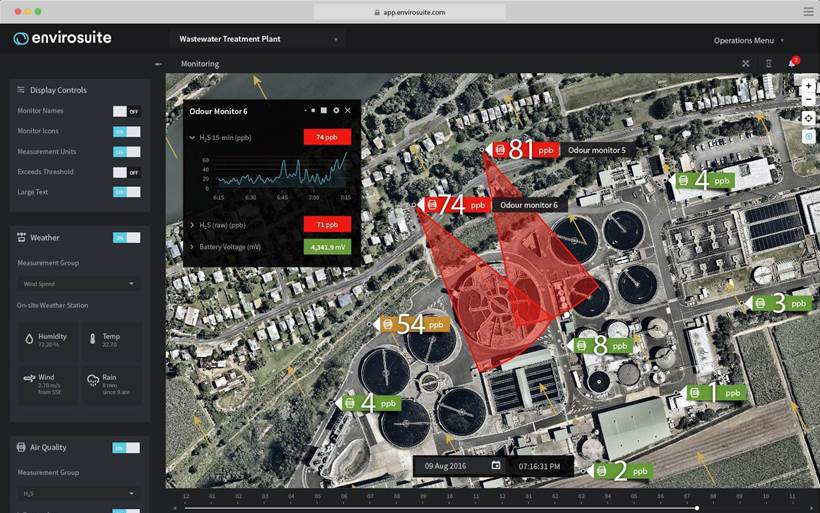
Task: Click the layout icon next to notifications bell
Action: (769, 63)
